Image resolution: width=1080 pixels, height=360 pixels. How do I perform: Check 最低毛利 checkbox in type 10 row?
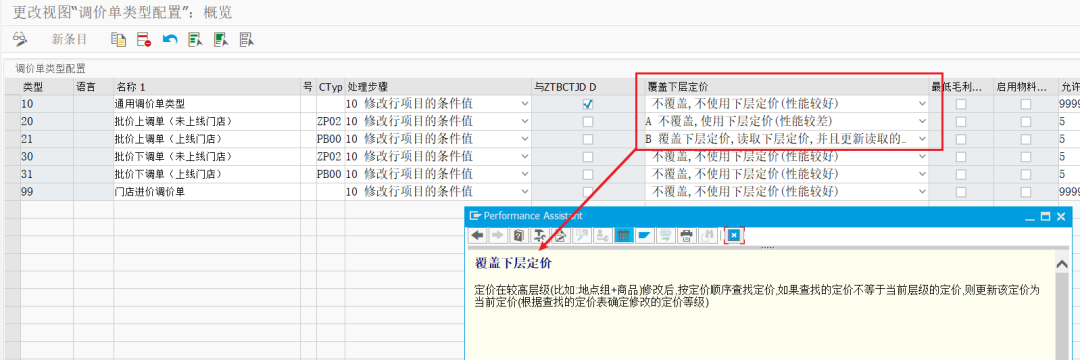tap(960, 104)
